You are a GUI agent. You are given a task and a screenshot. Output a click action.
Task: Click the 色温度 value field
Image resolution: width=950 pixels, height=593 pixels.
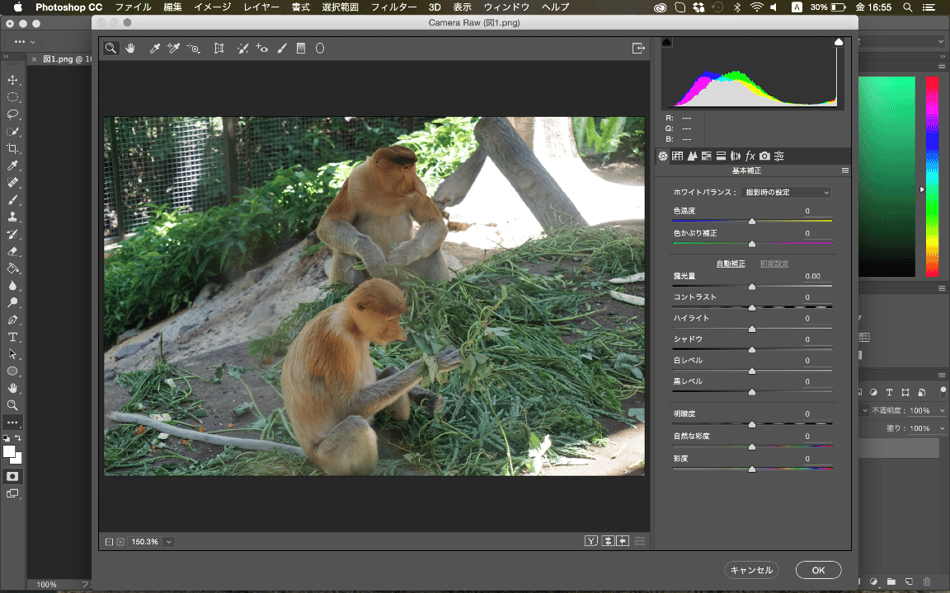click(x=808, y=211)
